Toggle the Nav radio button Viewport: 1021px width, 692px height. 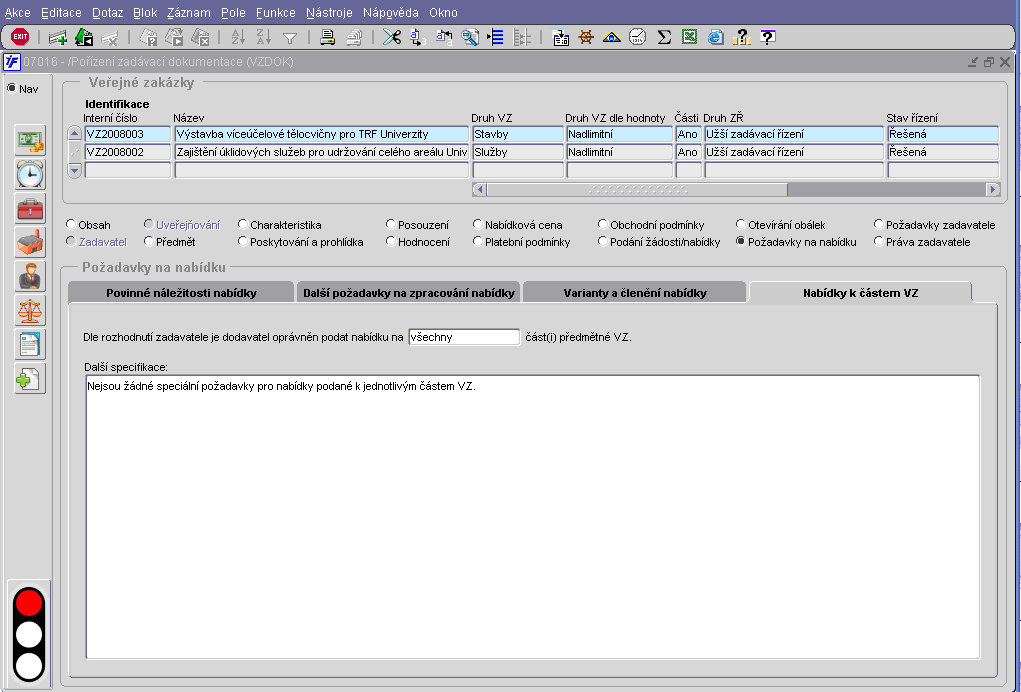(x=12, y=89)
